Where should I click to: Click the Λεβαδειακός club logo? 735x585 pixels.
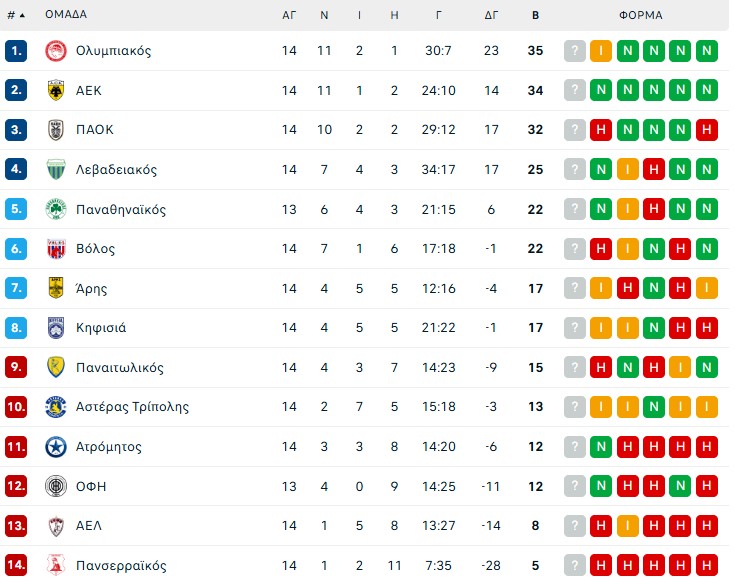pos(55,170)
